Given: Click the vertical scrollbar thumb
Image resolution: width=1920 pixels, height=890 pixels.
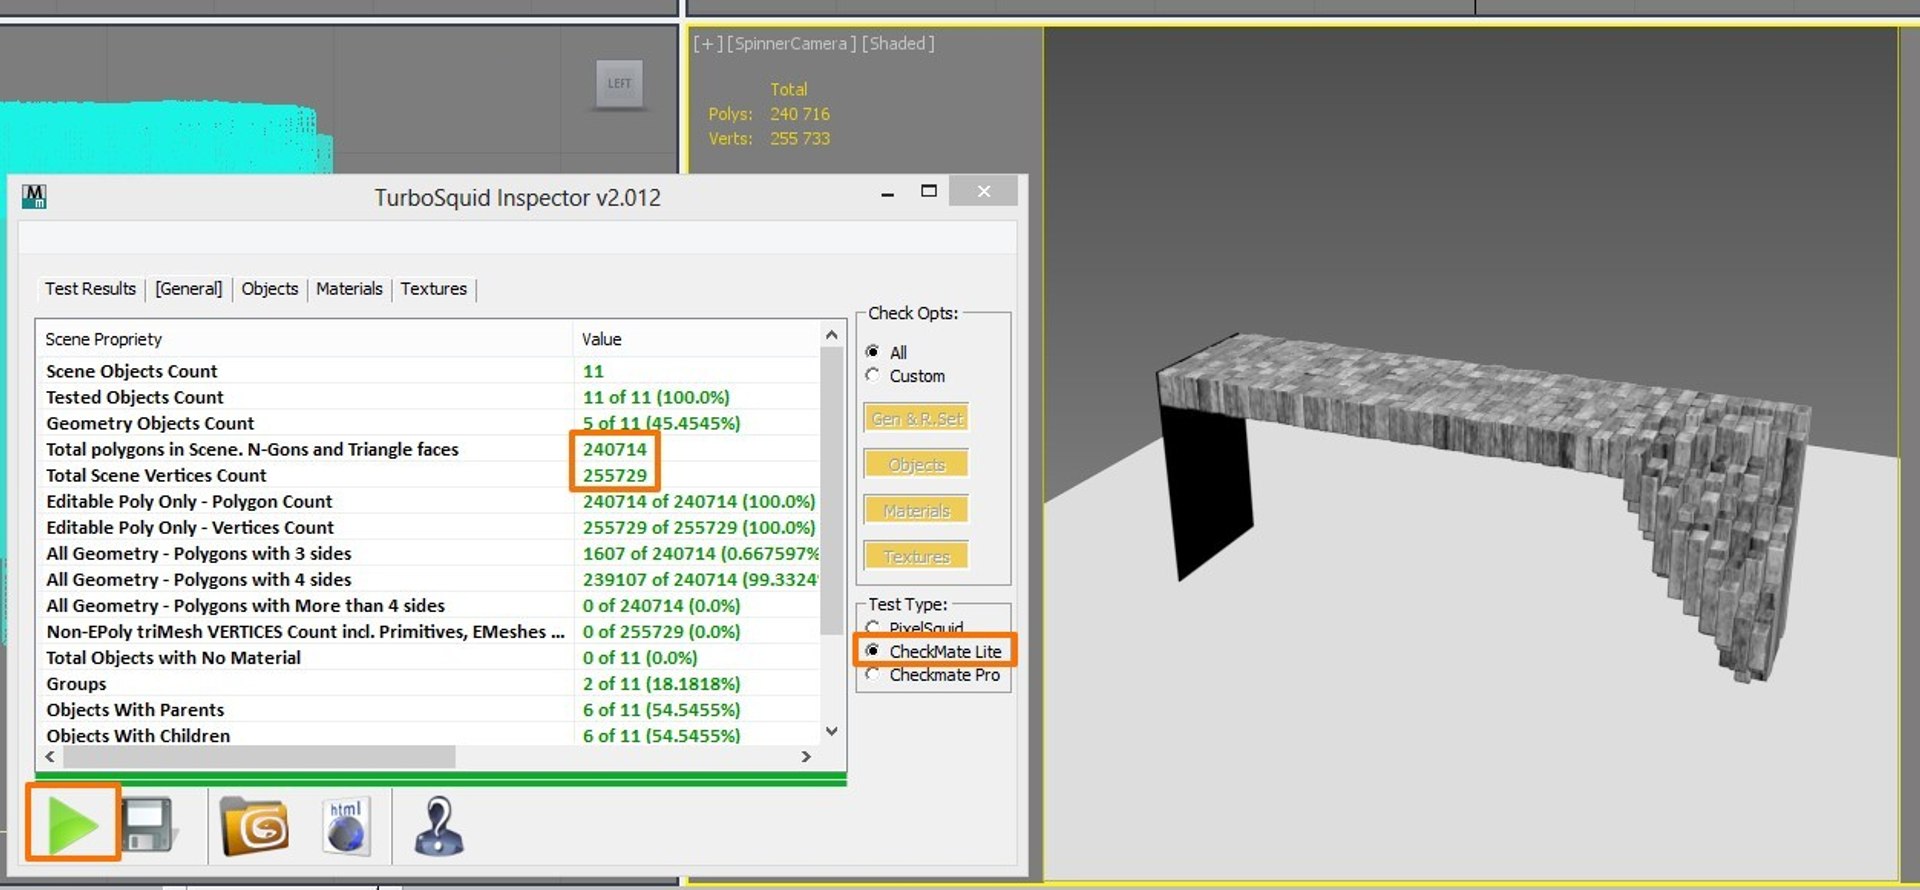Looking at the screenshot, I should pyautogui.click(x=831, y=490).
